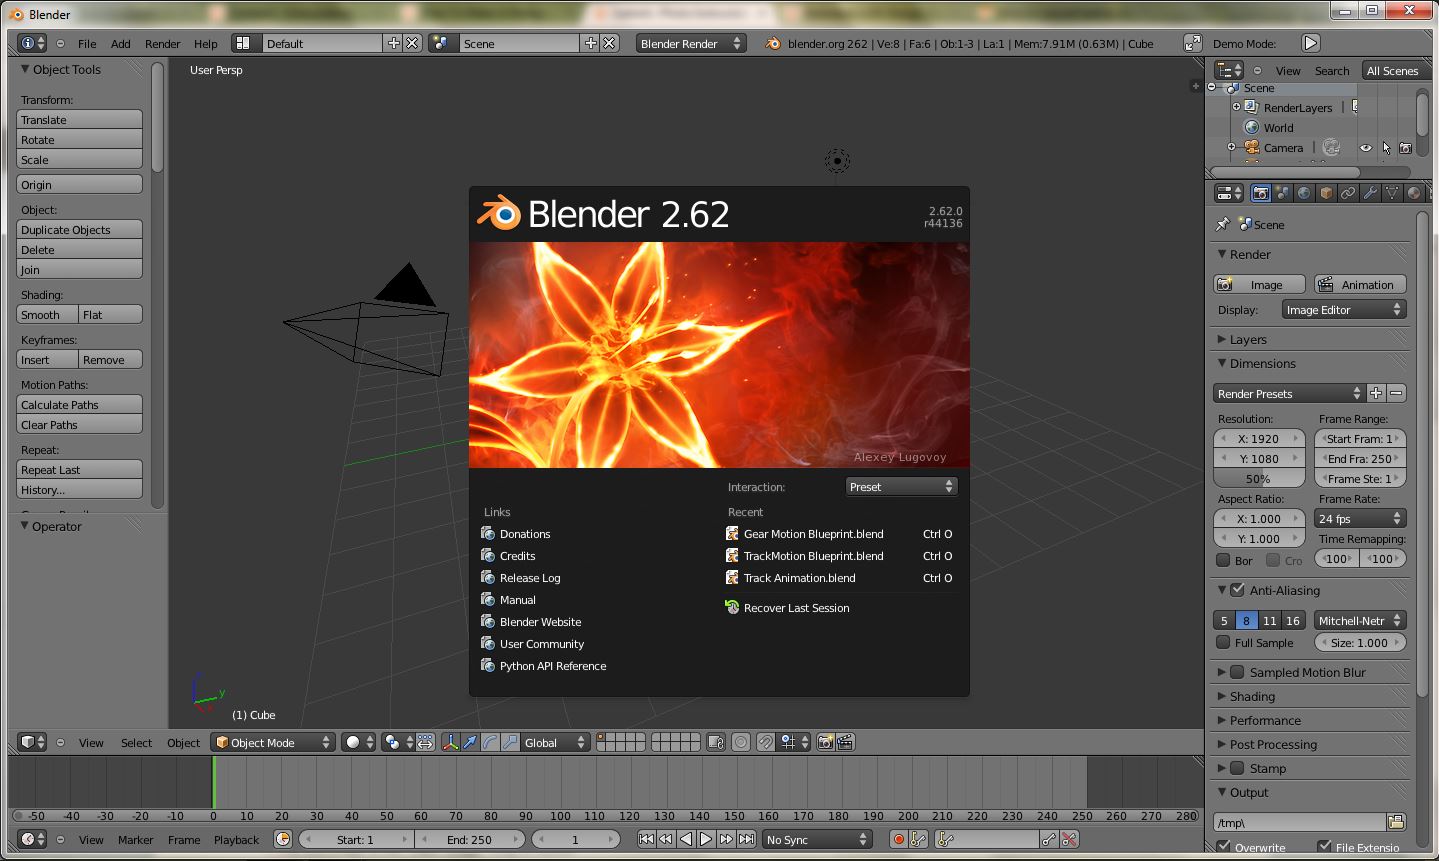Click the Default screen layout name field
This screenshot has height=861, width=1439.
[x=322, y=43]
